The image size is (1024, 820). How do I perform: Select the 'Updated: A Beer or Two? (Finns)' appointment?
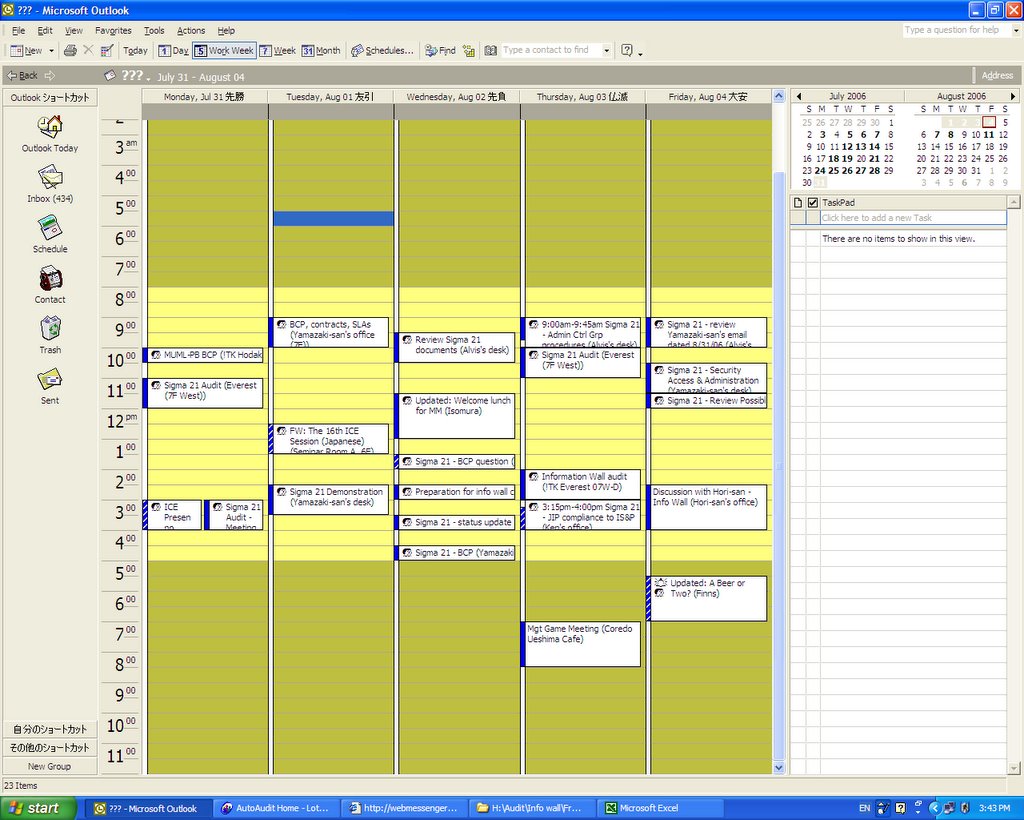pos(707,599)
